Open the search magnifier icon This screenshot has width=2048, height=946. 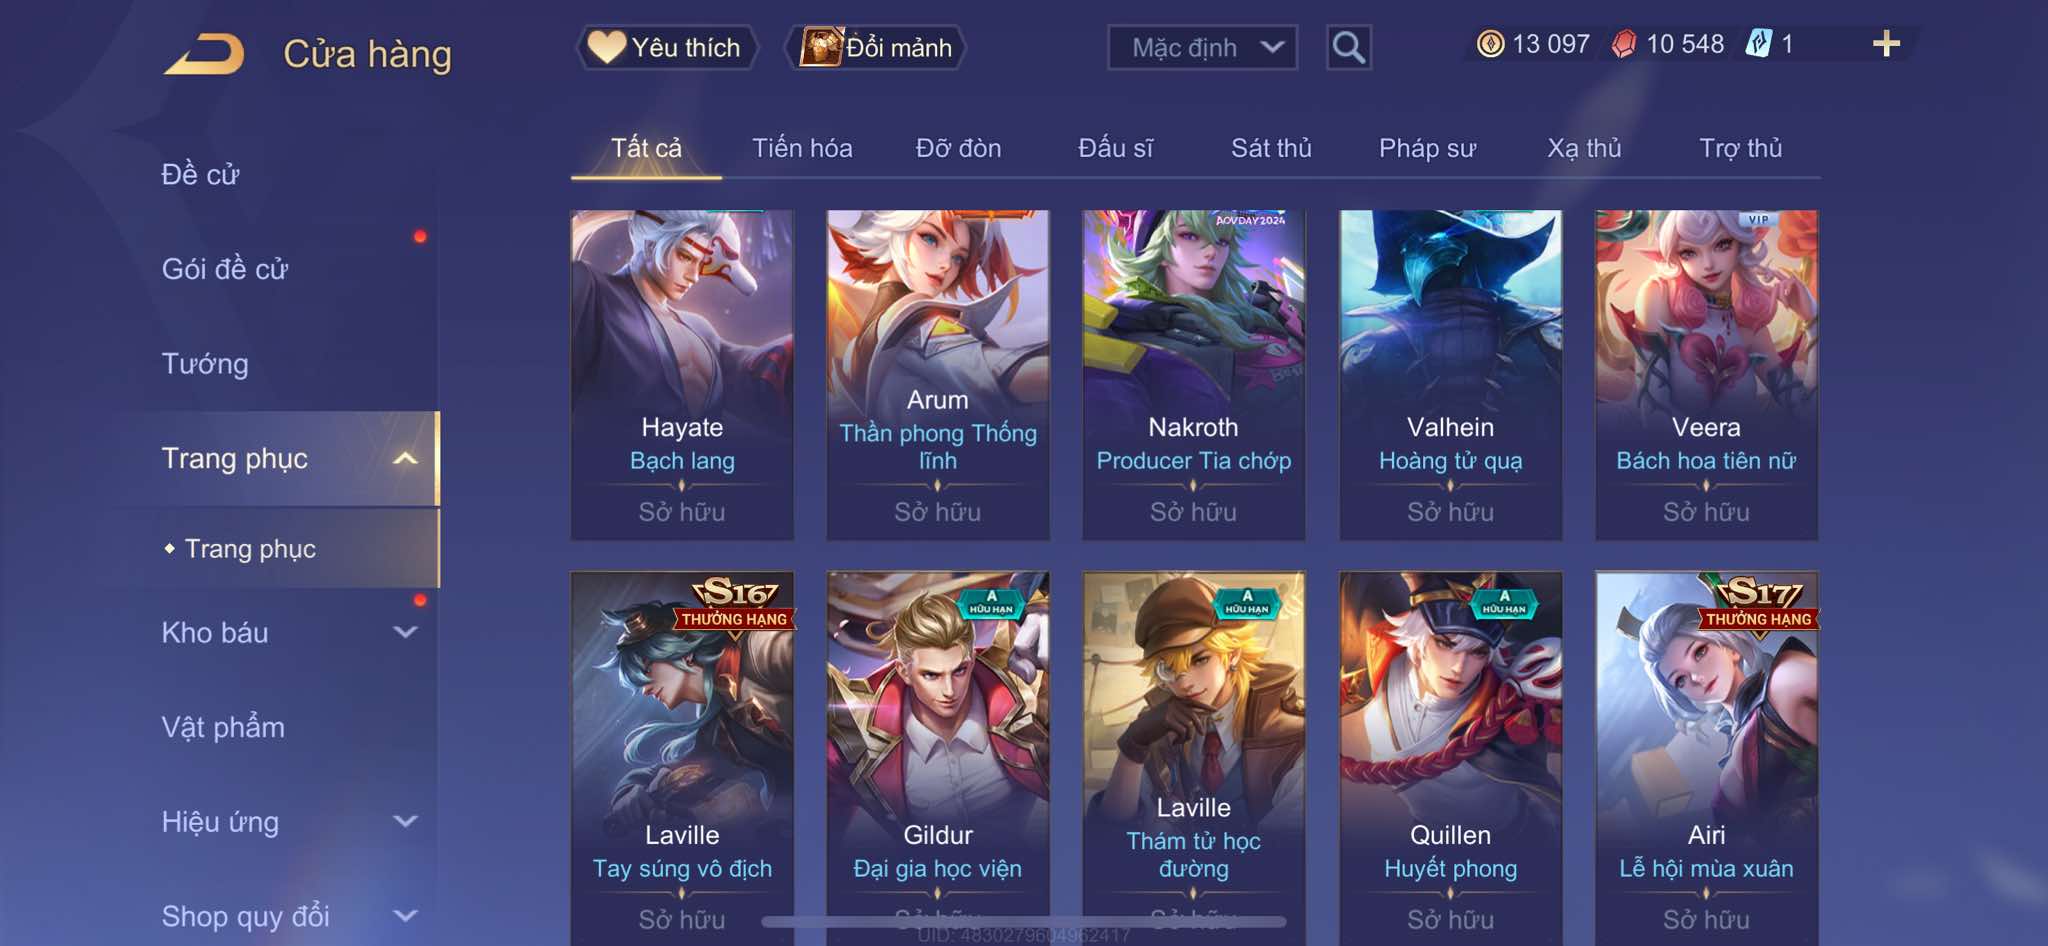point(1349,47)
